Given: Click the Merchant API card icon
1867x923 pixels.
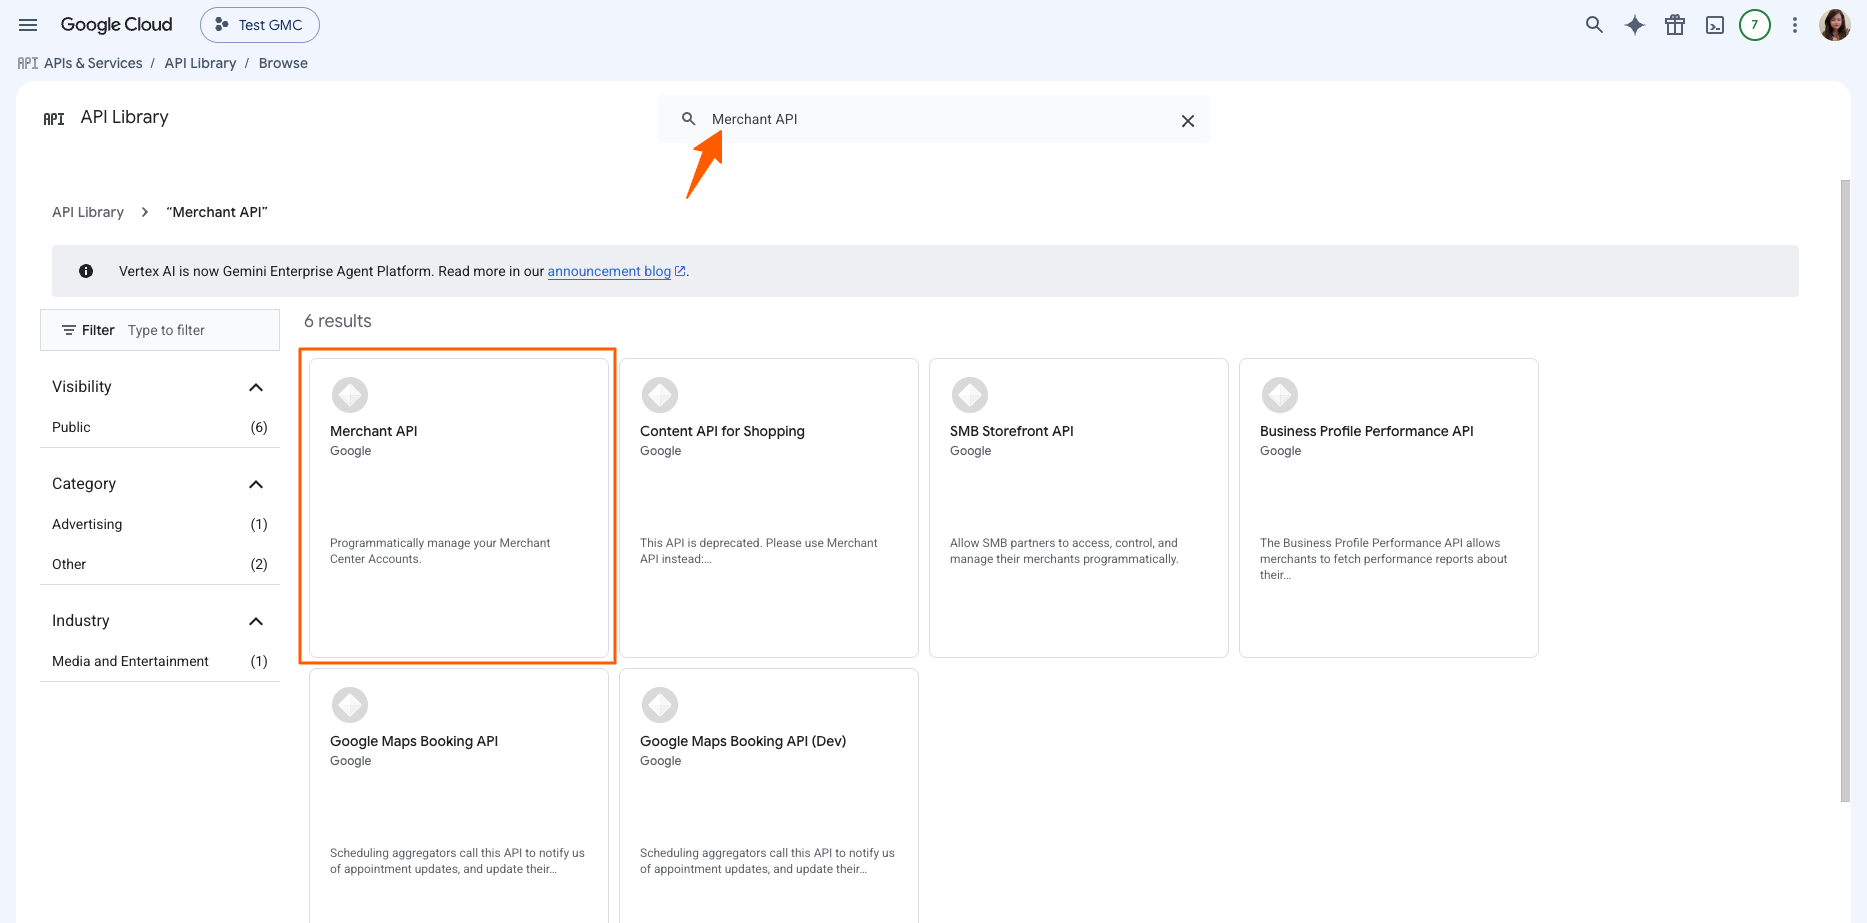Looking at the screenshot, I should [350, 395].
